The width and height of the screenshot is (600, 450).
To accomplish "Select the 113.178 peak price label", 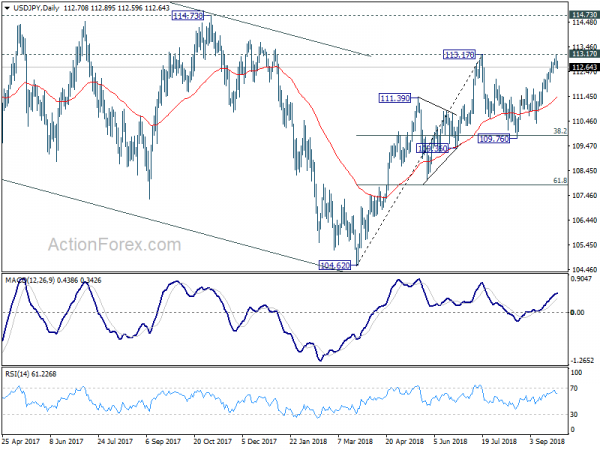I will tap(459, 55).
